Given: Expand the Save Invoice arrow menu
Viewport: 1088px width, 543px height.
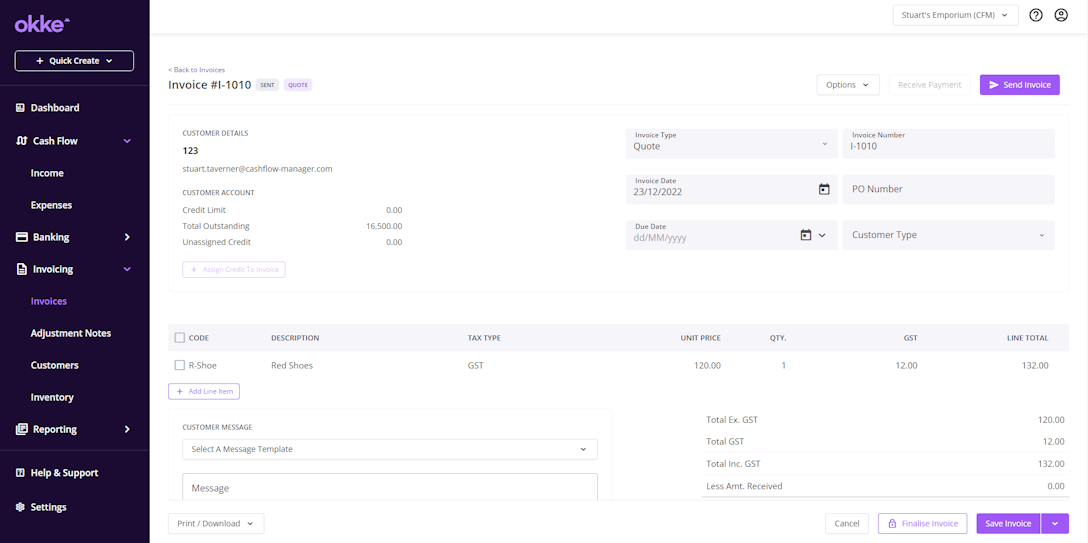Looking at the screenshot, I should (x=1055, y=523).
